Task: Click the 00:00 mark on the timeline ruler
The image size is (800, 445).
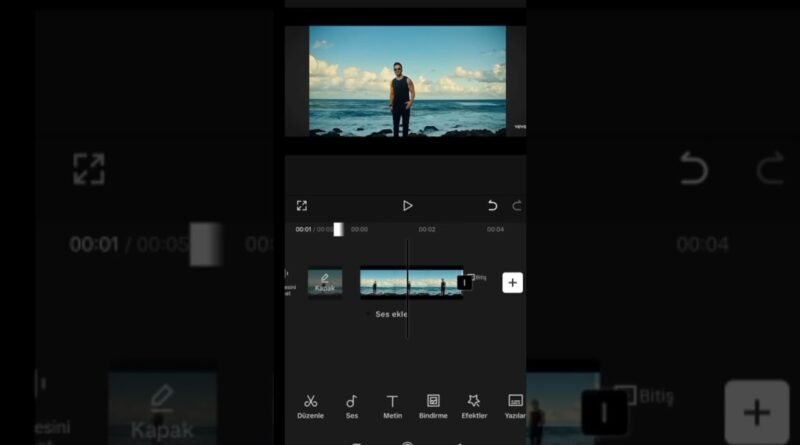Action: pyautogui.click(x=359, y=230)
